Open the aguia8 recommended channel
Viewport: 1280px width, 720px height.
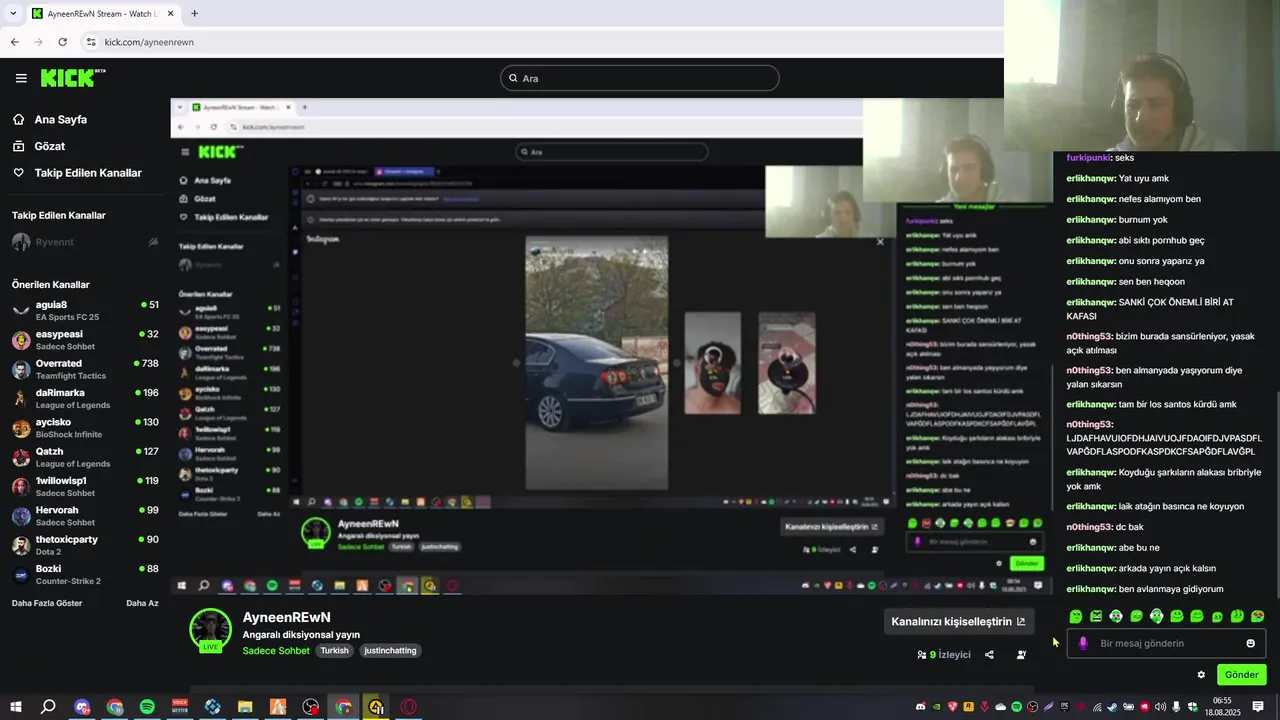point(85,310)
